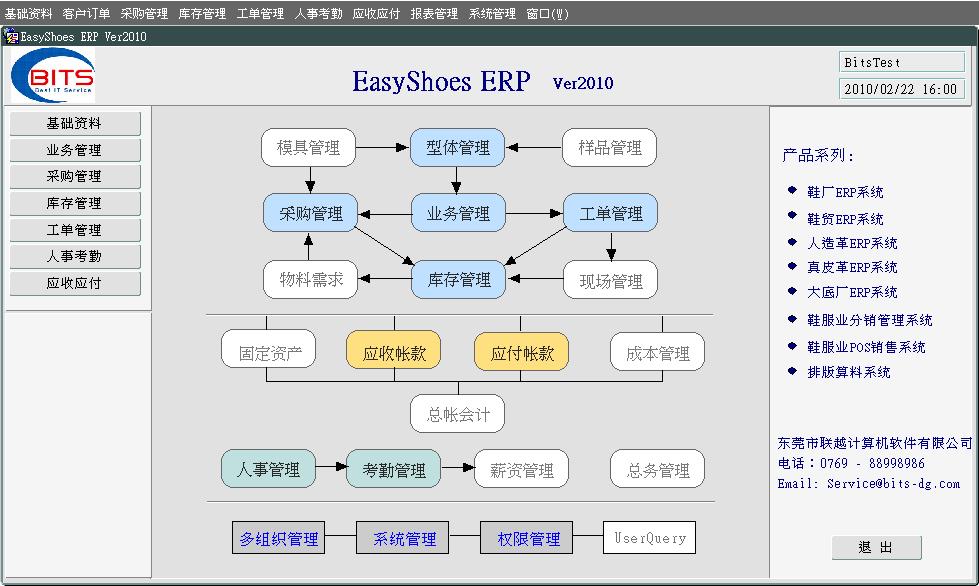This screenshot has width=979, height=586.
Task: Click the 排版算料系统 product link
Action: [x=849, y=372]
